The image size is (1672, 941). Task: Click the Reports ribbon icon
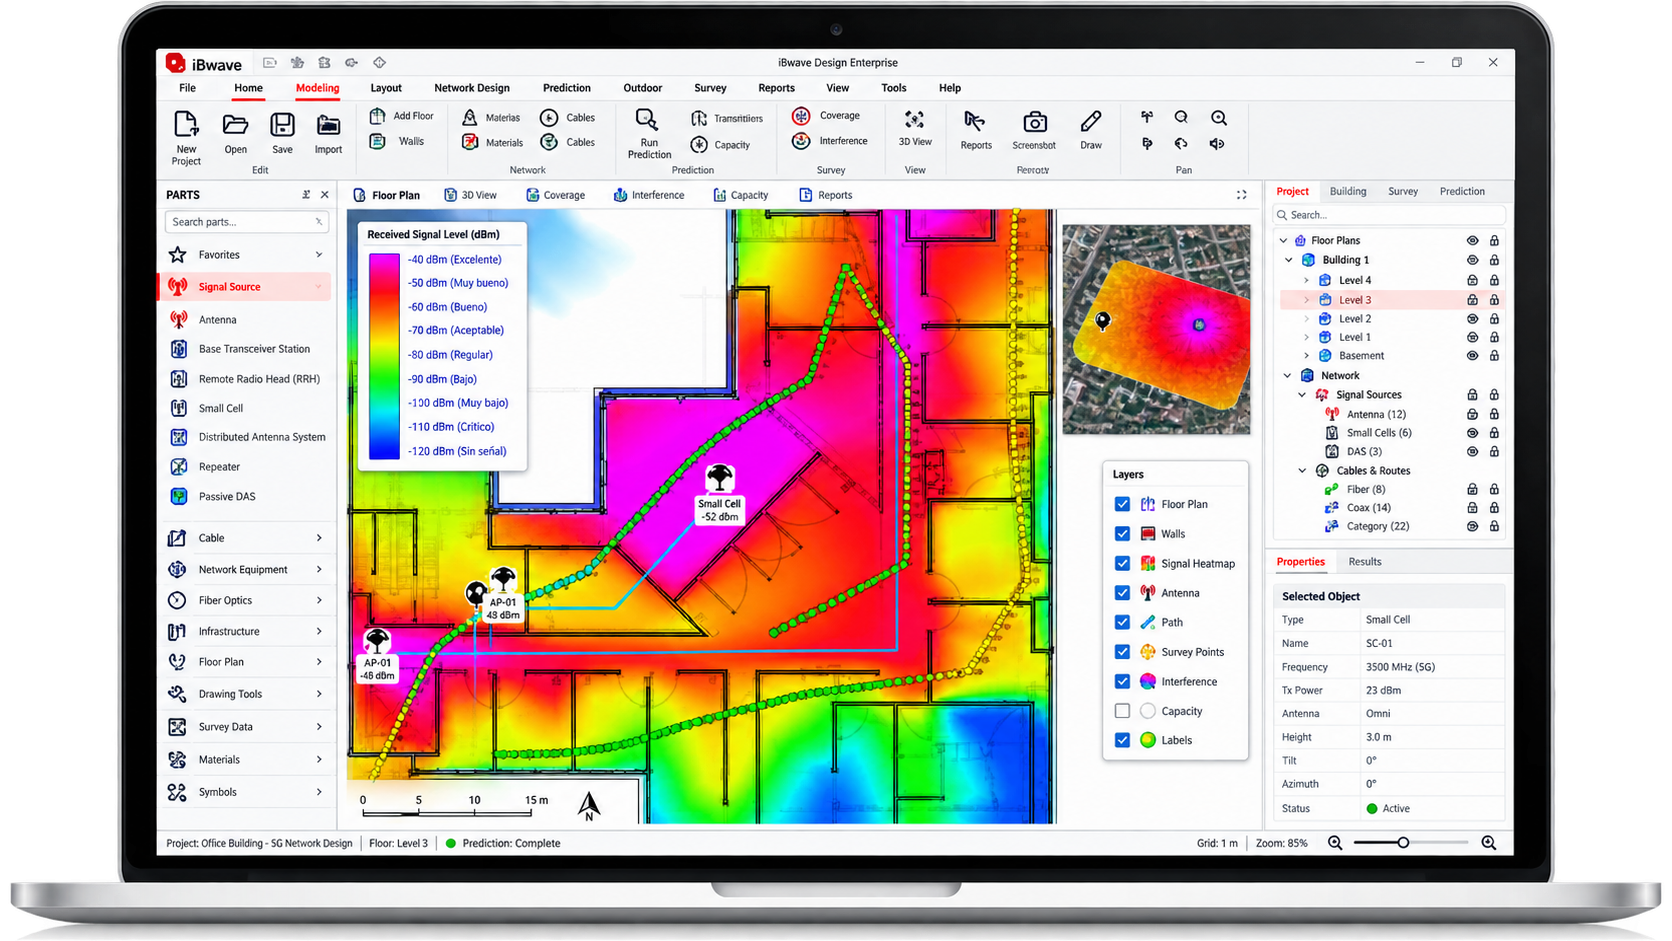tap(974, 122)
